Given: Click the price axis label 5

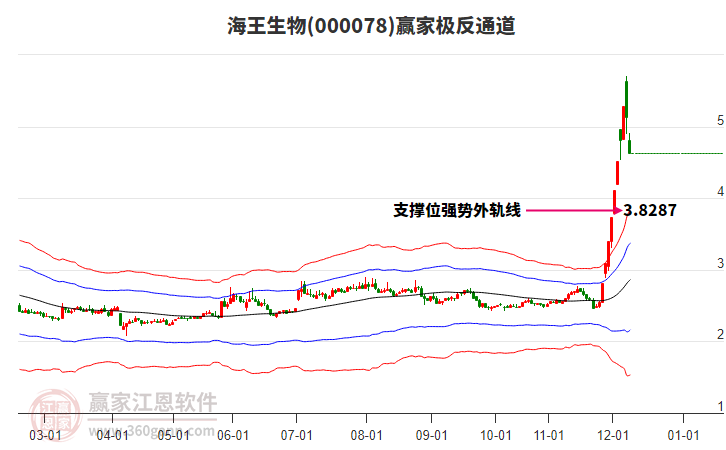Looking at the screenshot, I should point(720,121).
